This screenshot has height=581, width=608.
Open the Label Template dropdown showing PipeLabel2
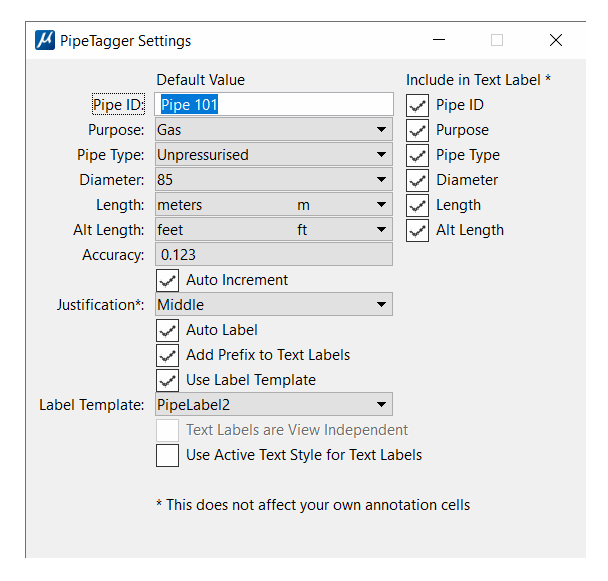click(x=274, y=405)
